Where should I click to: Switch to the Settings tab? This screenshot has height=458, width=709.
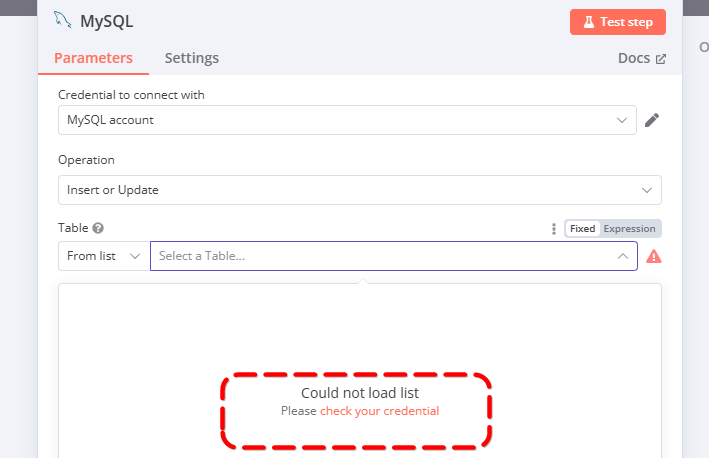point(192,58)
